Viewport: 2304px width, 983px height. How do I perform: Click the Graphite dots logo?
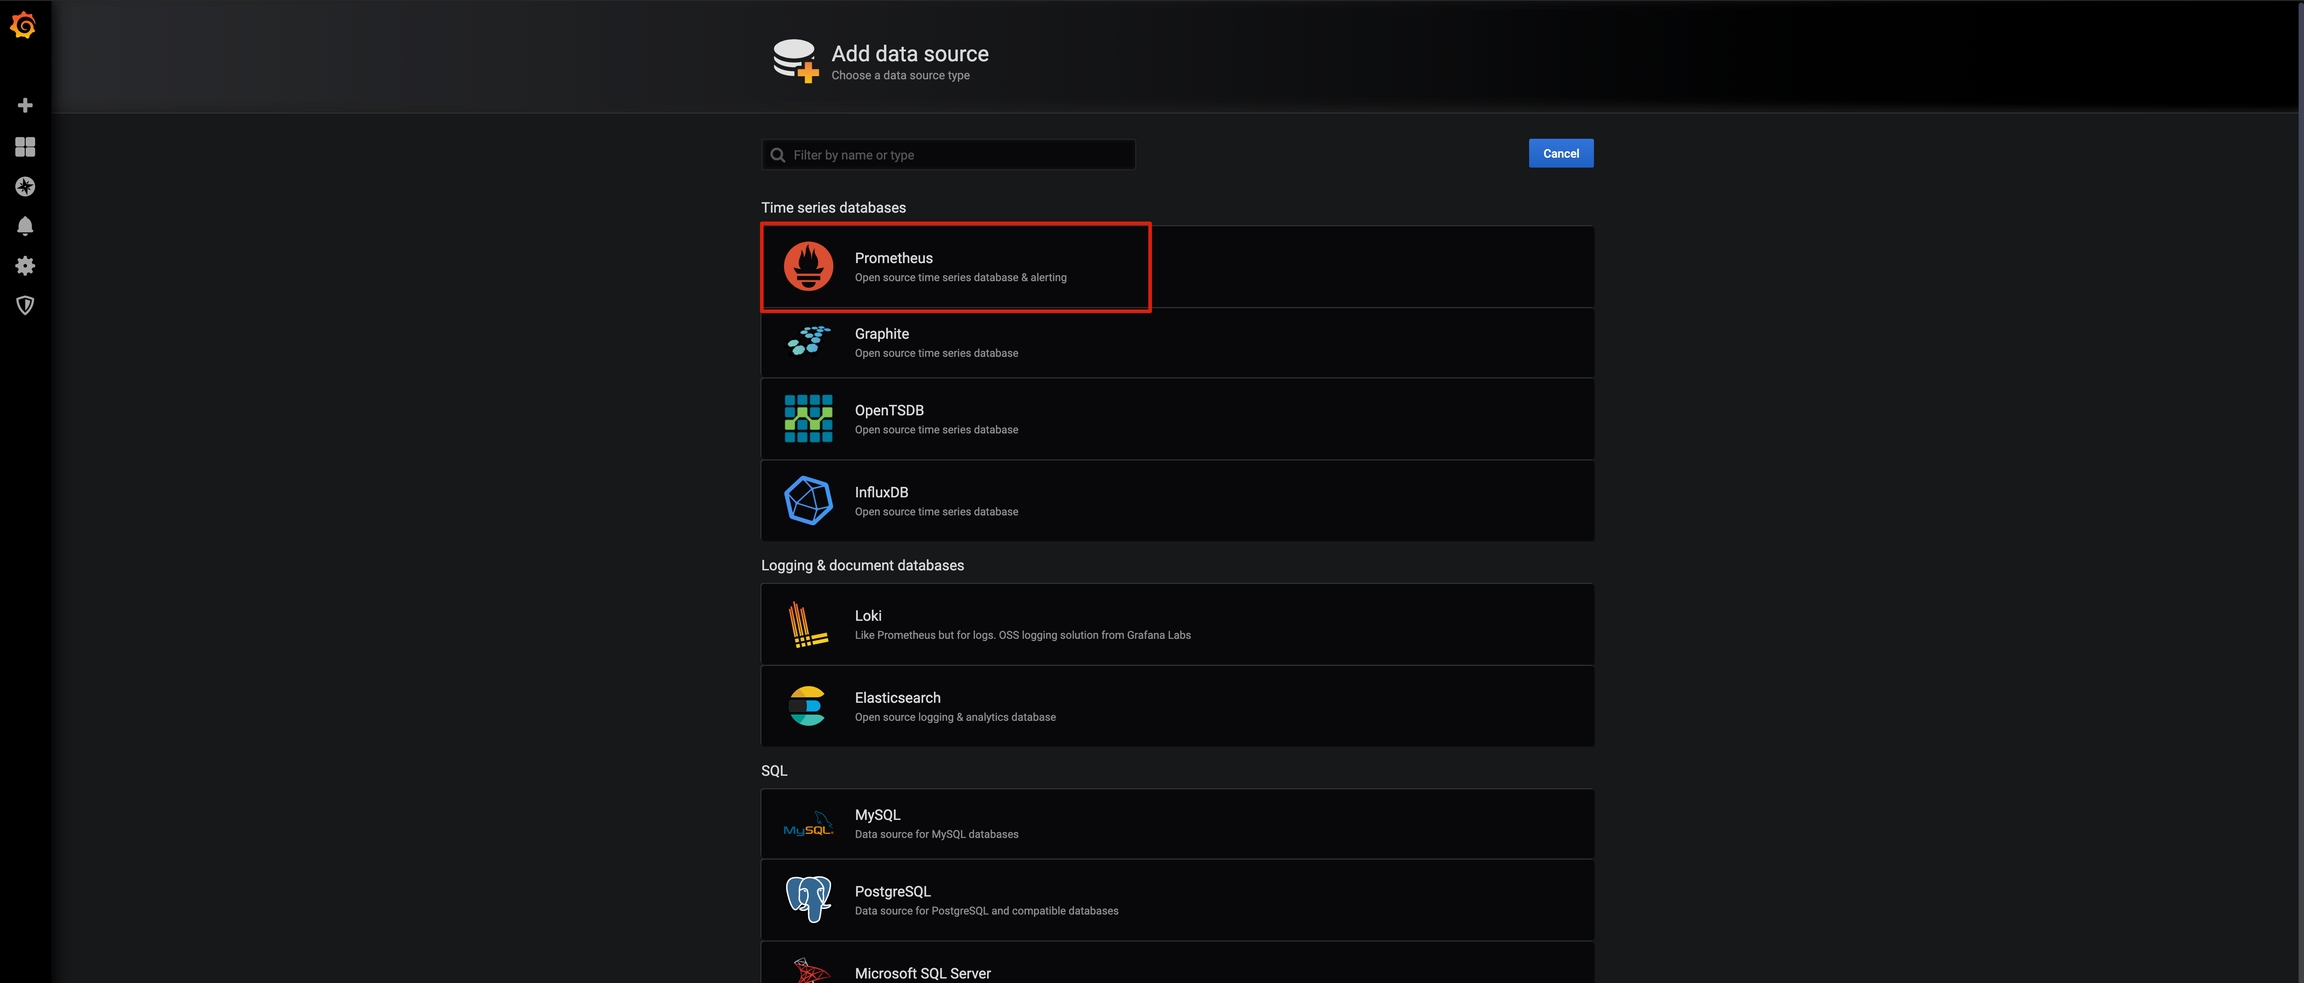pos(808,342)
